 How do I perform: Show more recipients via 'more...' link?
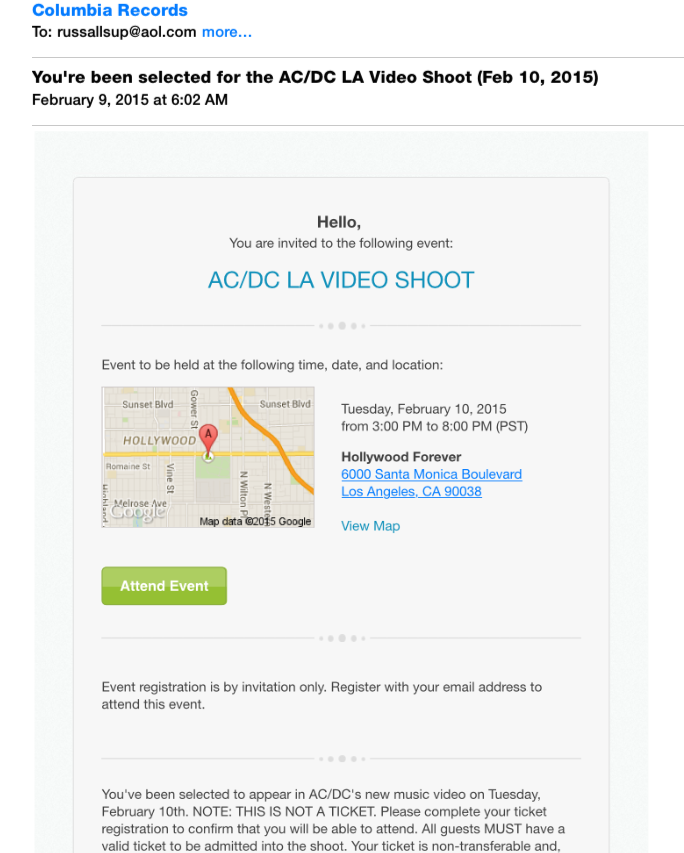(226, 32)
